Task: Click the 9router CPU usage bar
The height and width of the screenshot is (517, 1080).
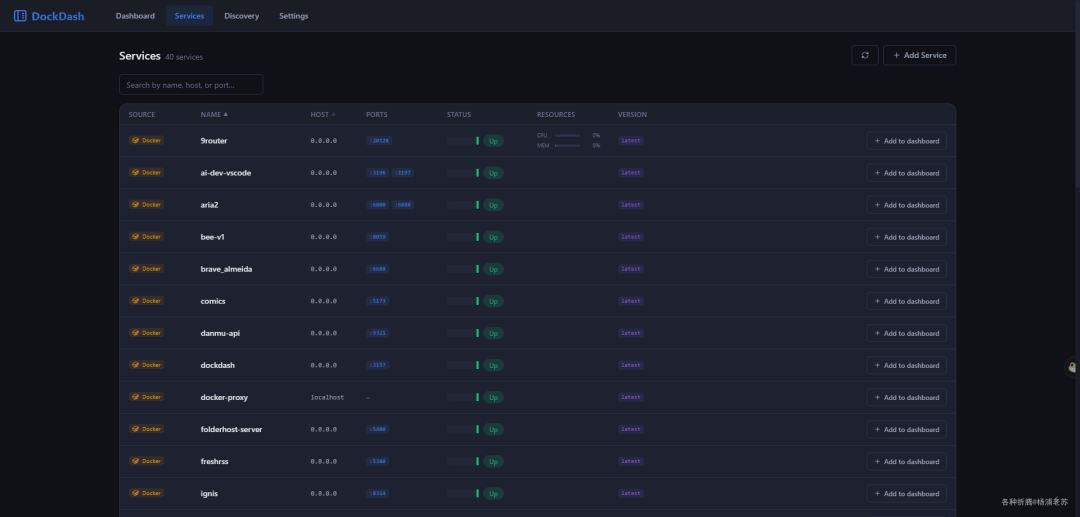Action: click(x=568, y=136)
